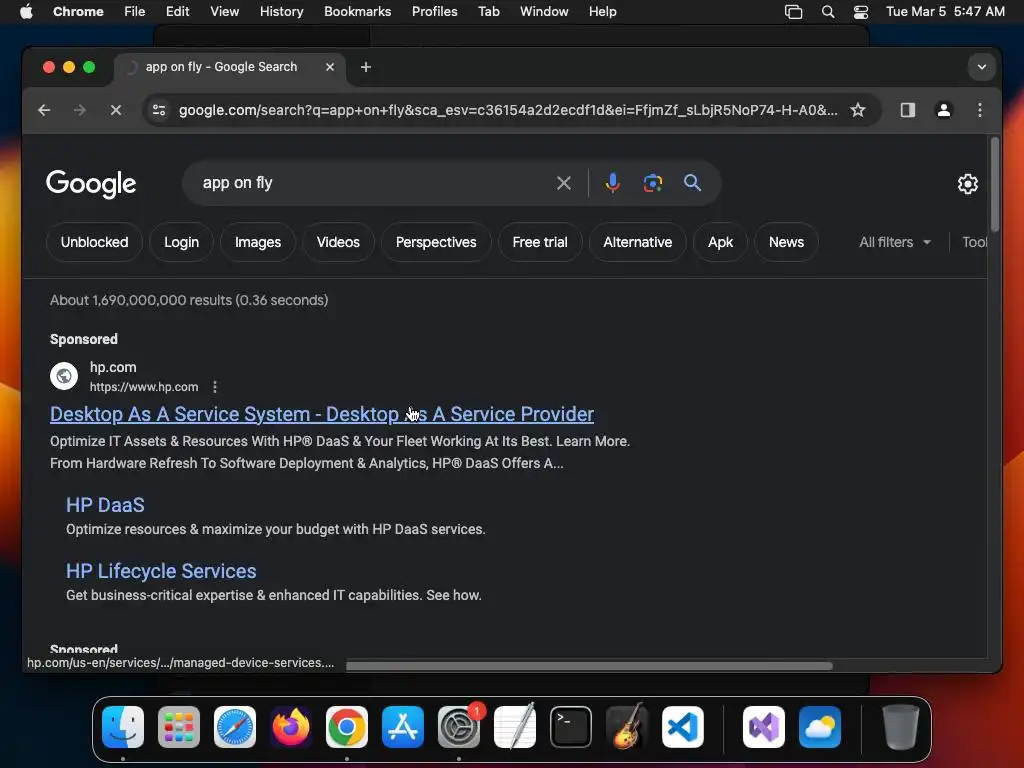Click the page vertical scrollbar thumb

(995, 185)
